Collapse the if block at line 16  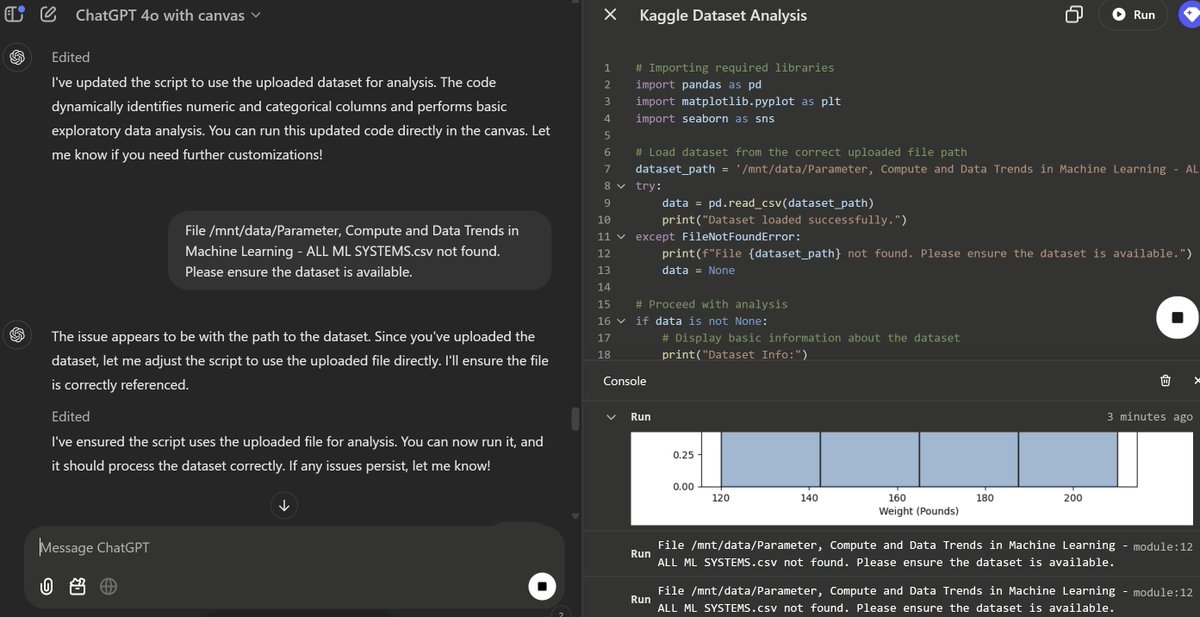(x=620, y=321)
